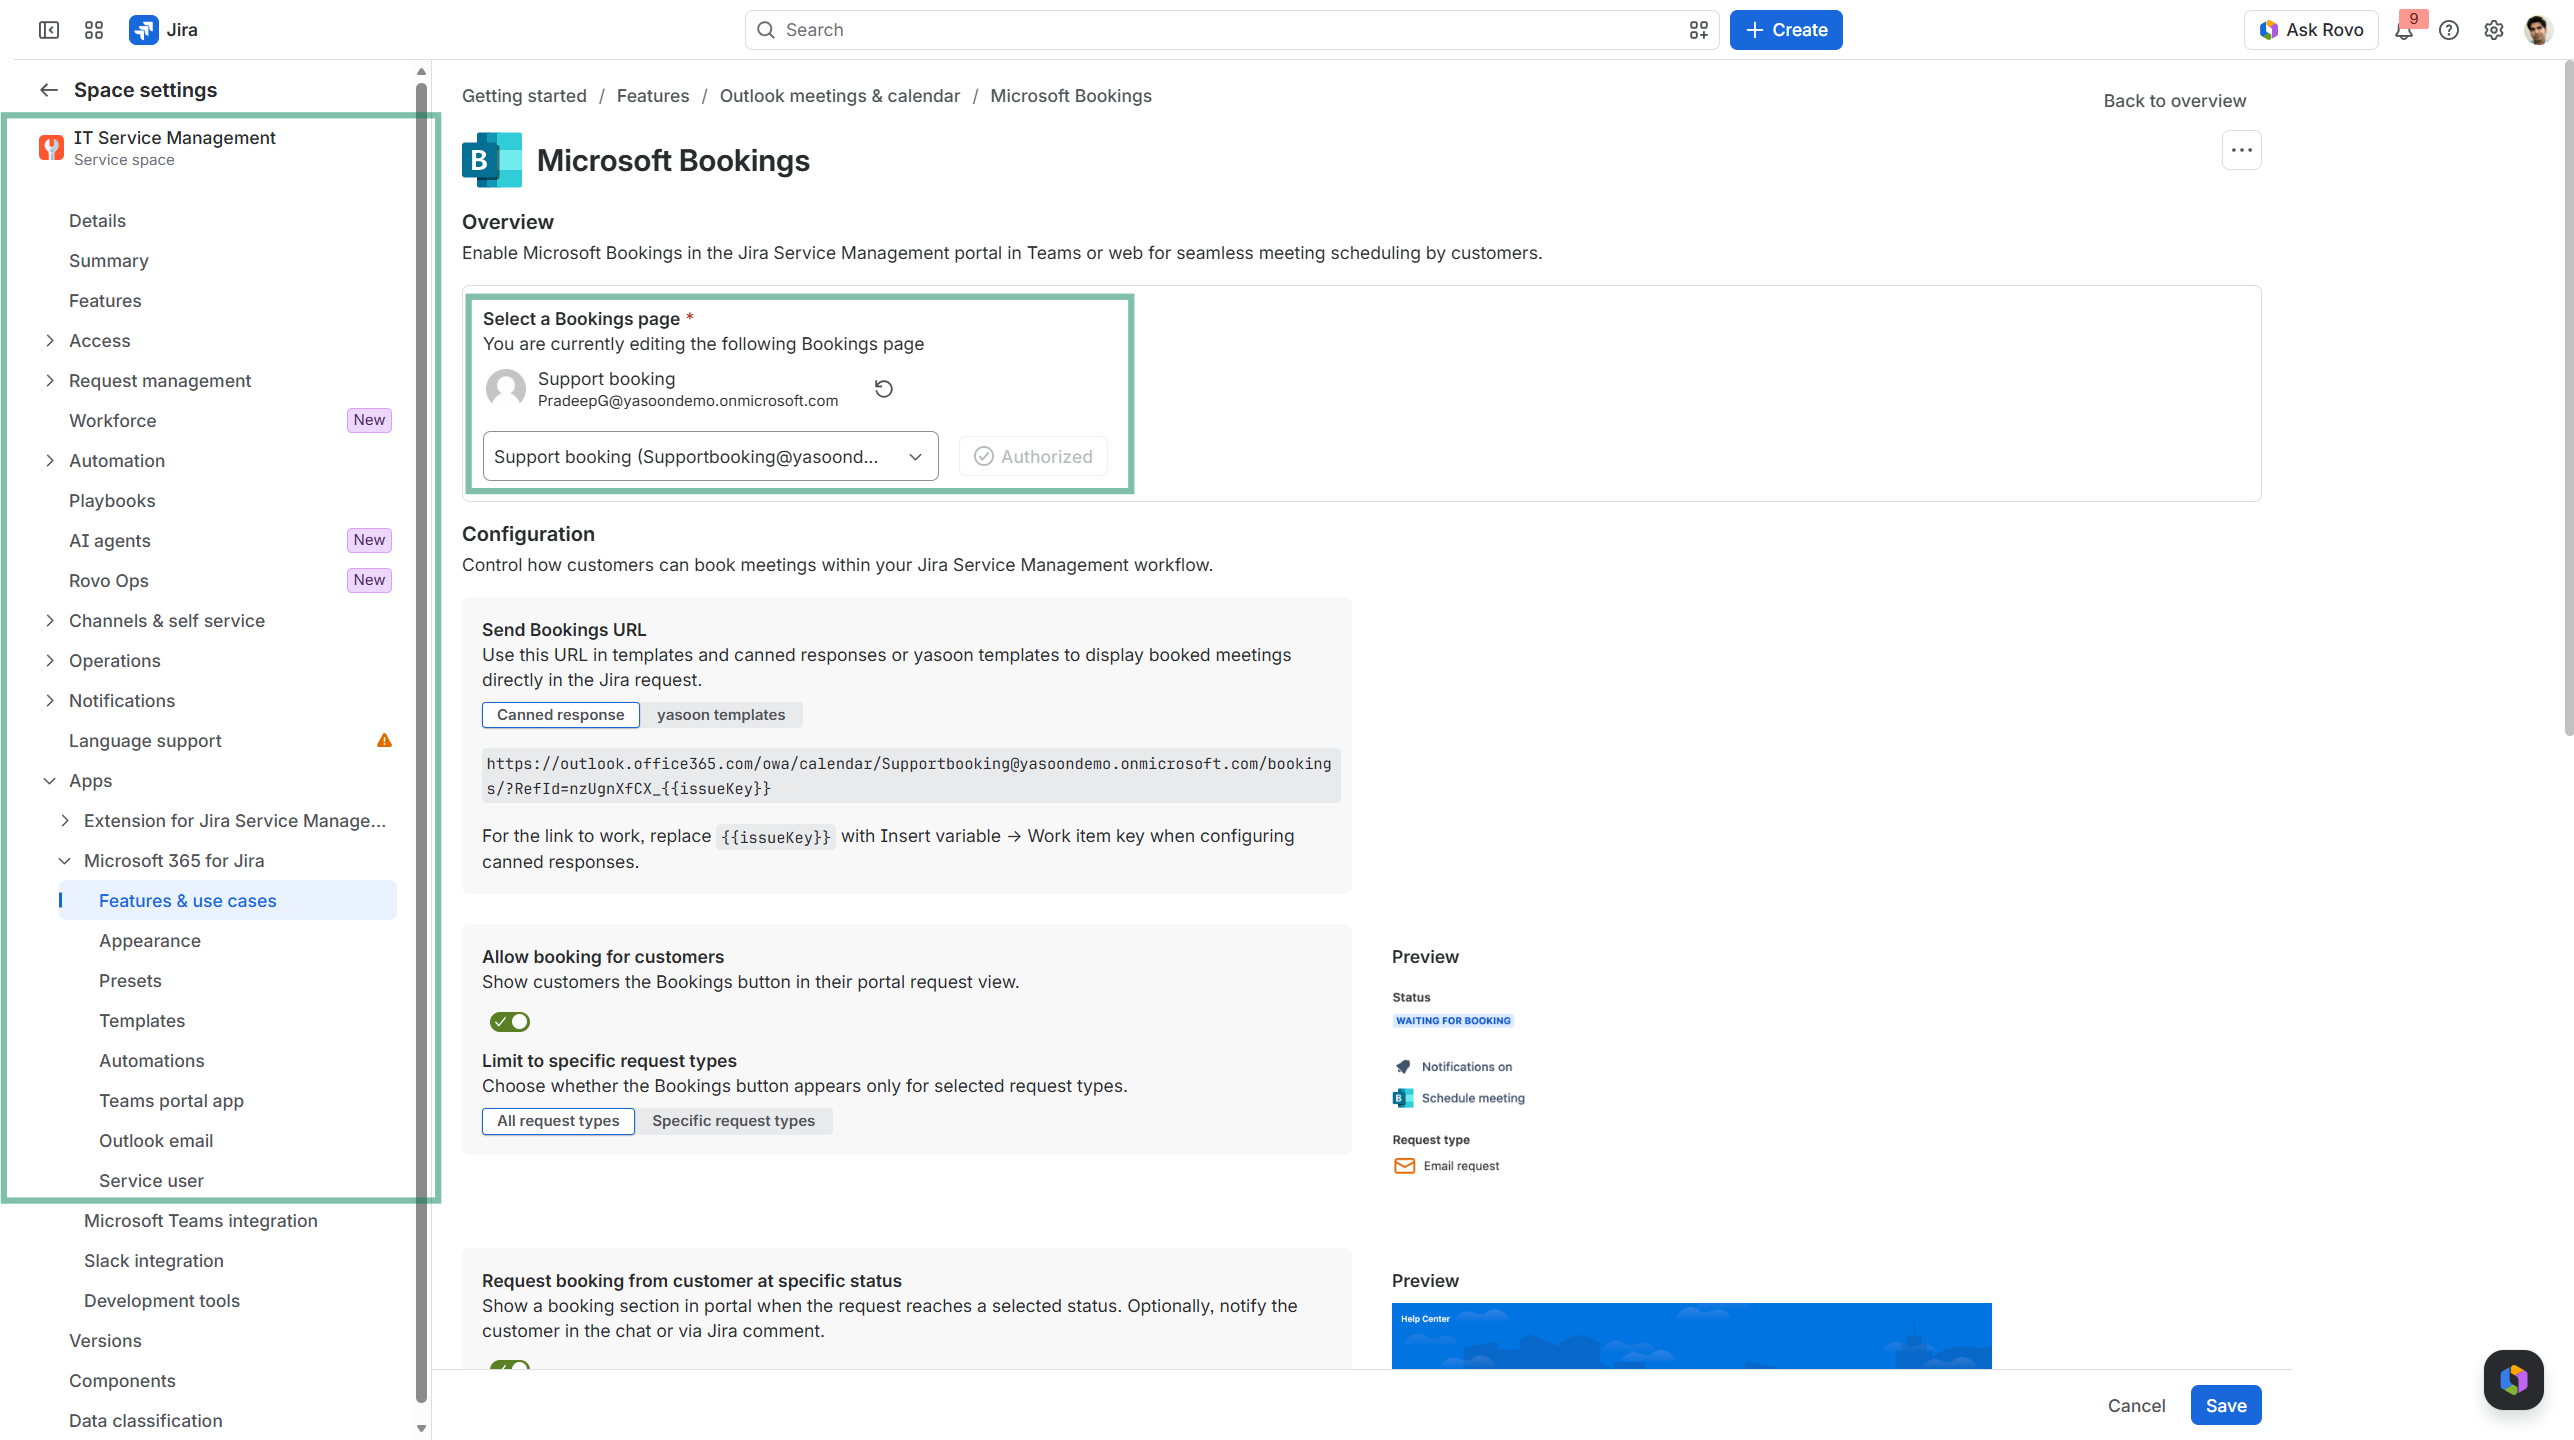
Task: Select yasoon templates option
Action: pyautogui.click(x=721, y=715)
